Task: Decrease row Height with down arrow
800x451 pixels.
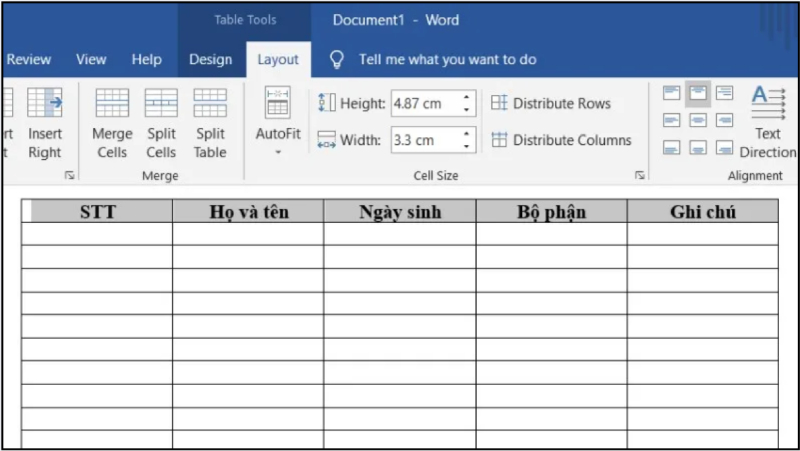Action: tap(466, 110)
